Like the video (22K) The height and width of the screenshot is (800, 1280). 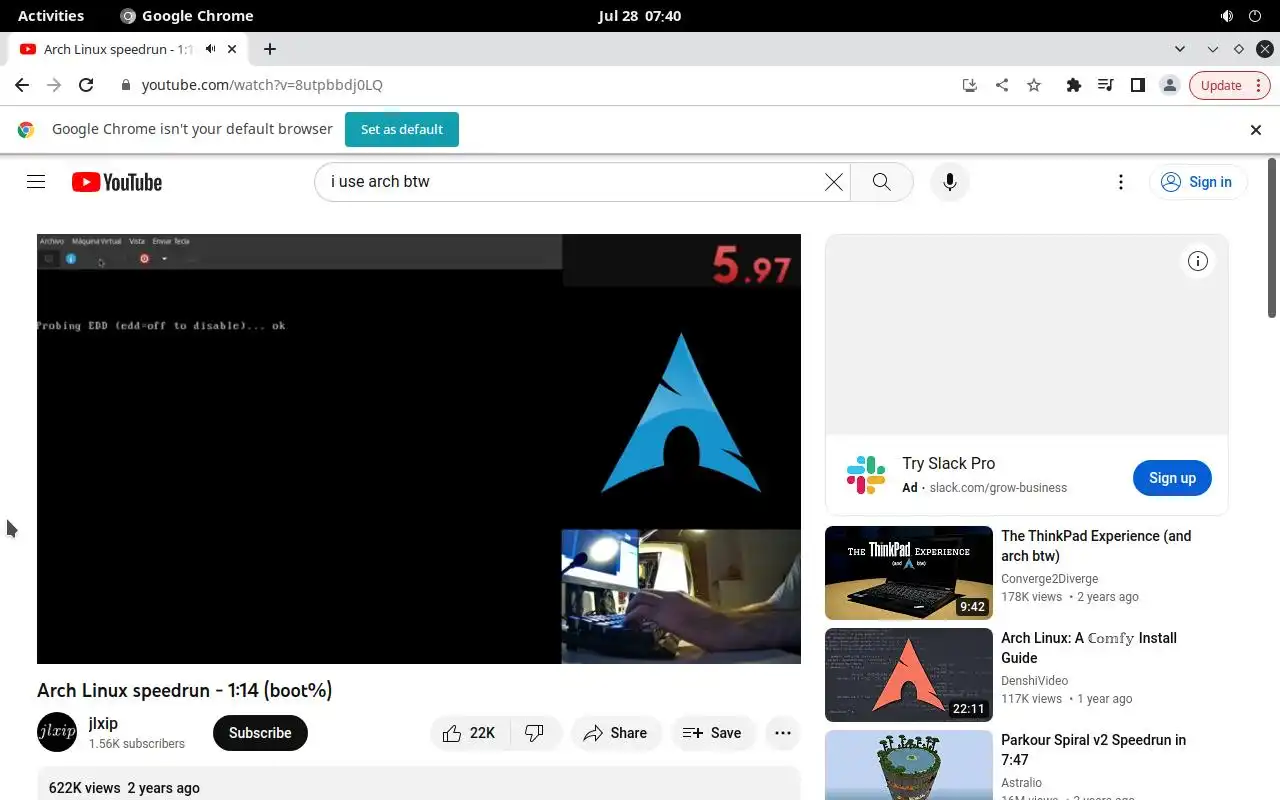click(x=470, y=733)
